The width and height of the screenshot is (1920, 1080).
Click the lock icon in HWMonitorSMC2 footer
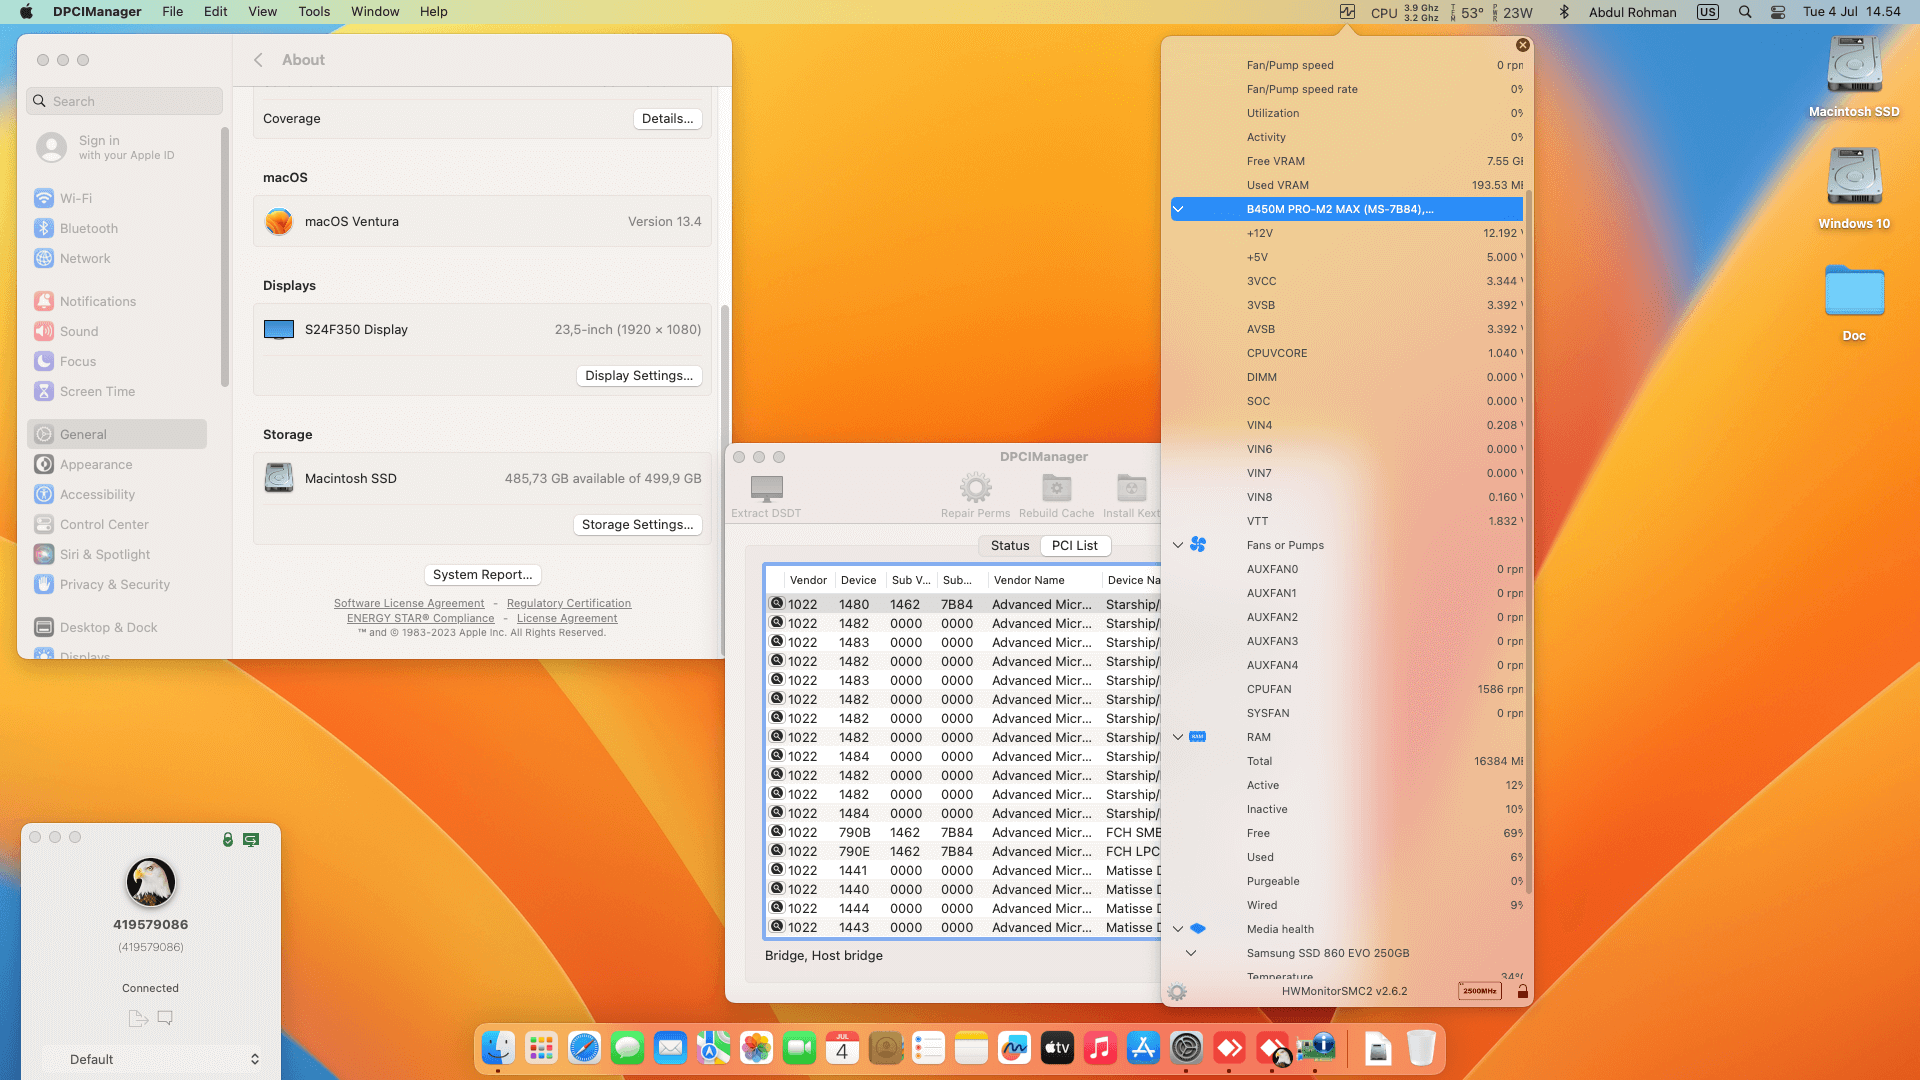pyautogui.click(x=1522, y=991)
